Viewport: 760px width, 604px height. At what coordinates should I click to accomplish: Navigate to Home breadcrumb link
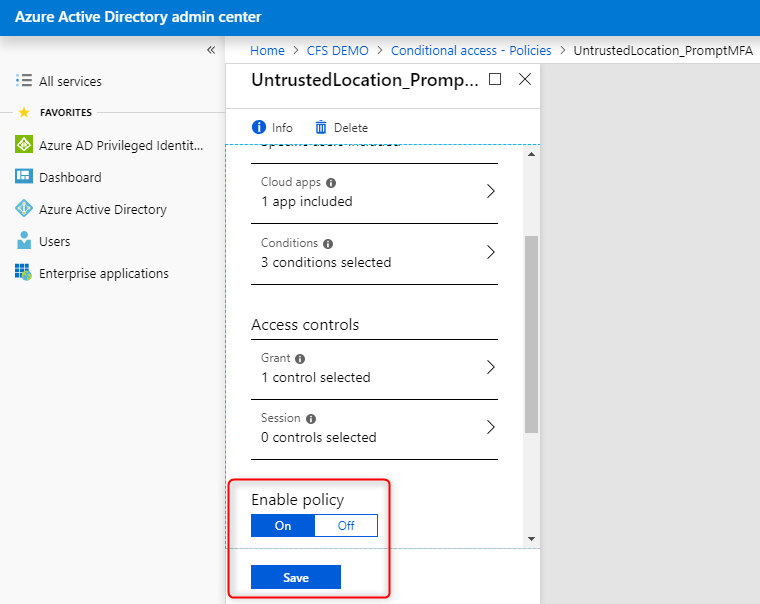click(267, 50)
